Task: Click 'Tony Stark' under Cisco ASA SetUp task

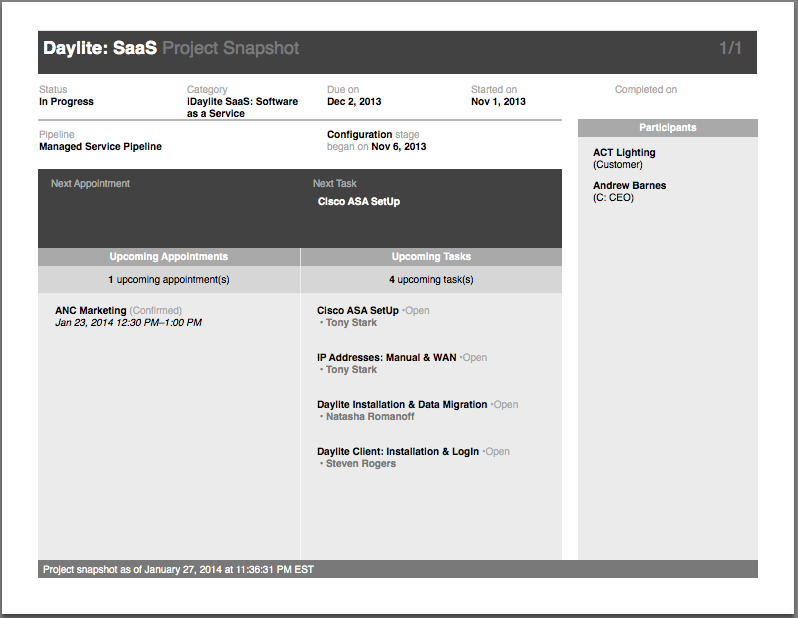Action: pyautogui.click(x=351, y=323)
